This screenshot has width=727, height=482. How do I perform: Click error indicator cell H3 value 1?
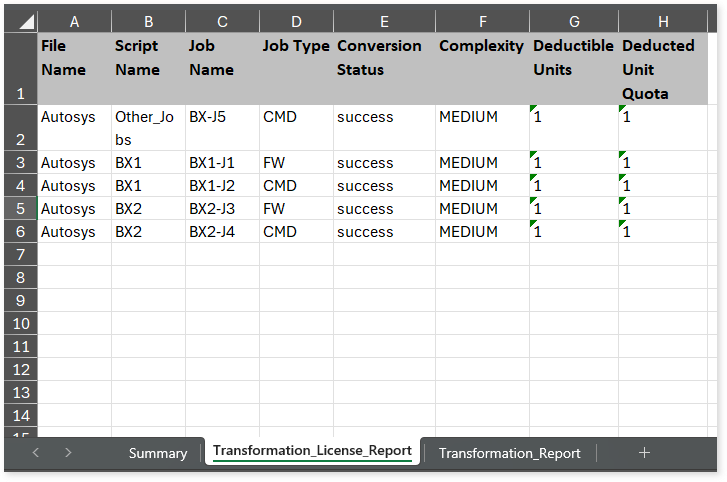663,162
